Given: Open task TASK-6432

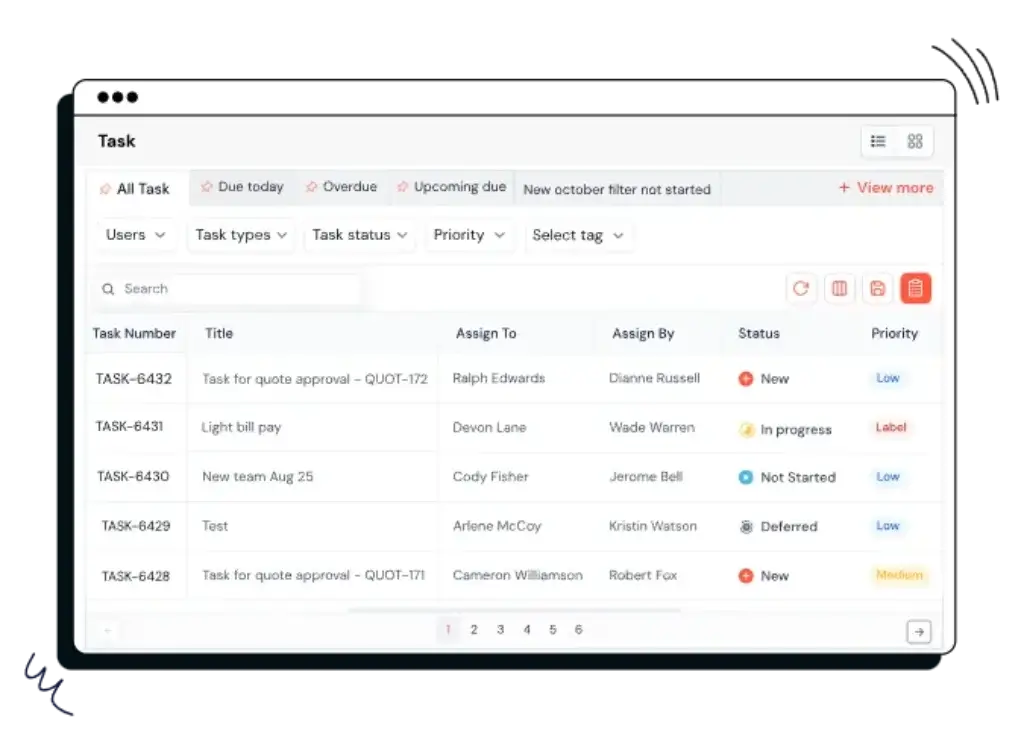Looking at the screenshot, I should click(134, 379).
